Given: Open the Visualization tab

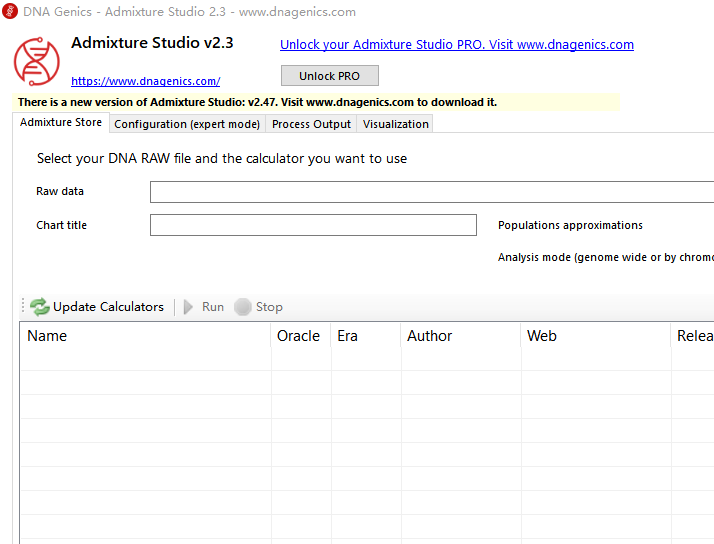Looking at the screenshot, I should [x=396, y=124].
